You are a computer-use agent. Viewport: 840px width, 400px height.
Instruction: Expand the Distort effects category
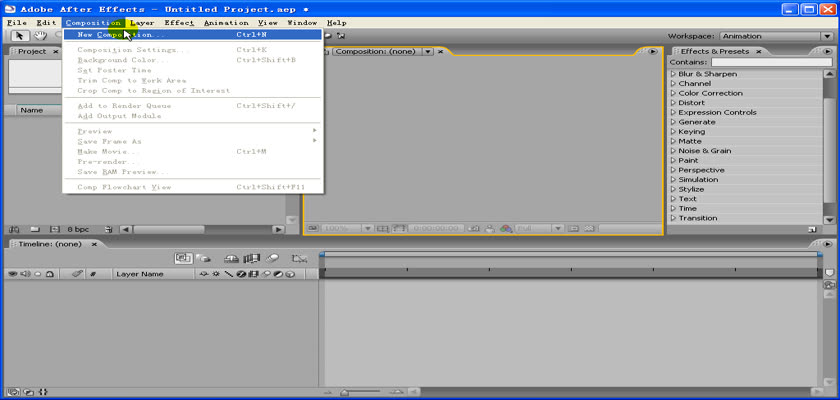point(673,103)
